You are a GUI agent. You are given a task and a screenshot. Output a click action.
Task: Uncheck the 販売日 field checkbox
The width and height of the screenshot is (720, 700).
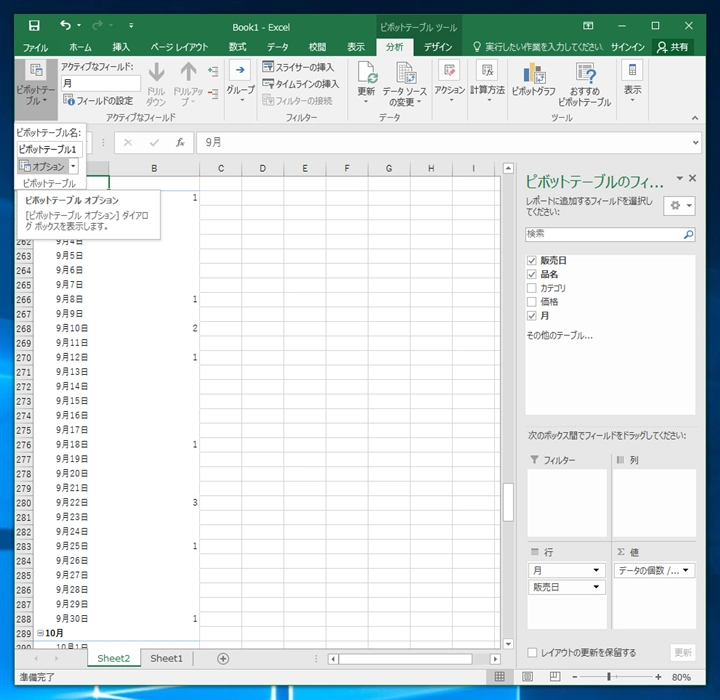532,260
